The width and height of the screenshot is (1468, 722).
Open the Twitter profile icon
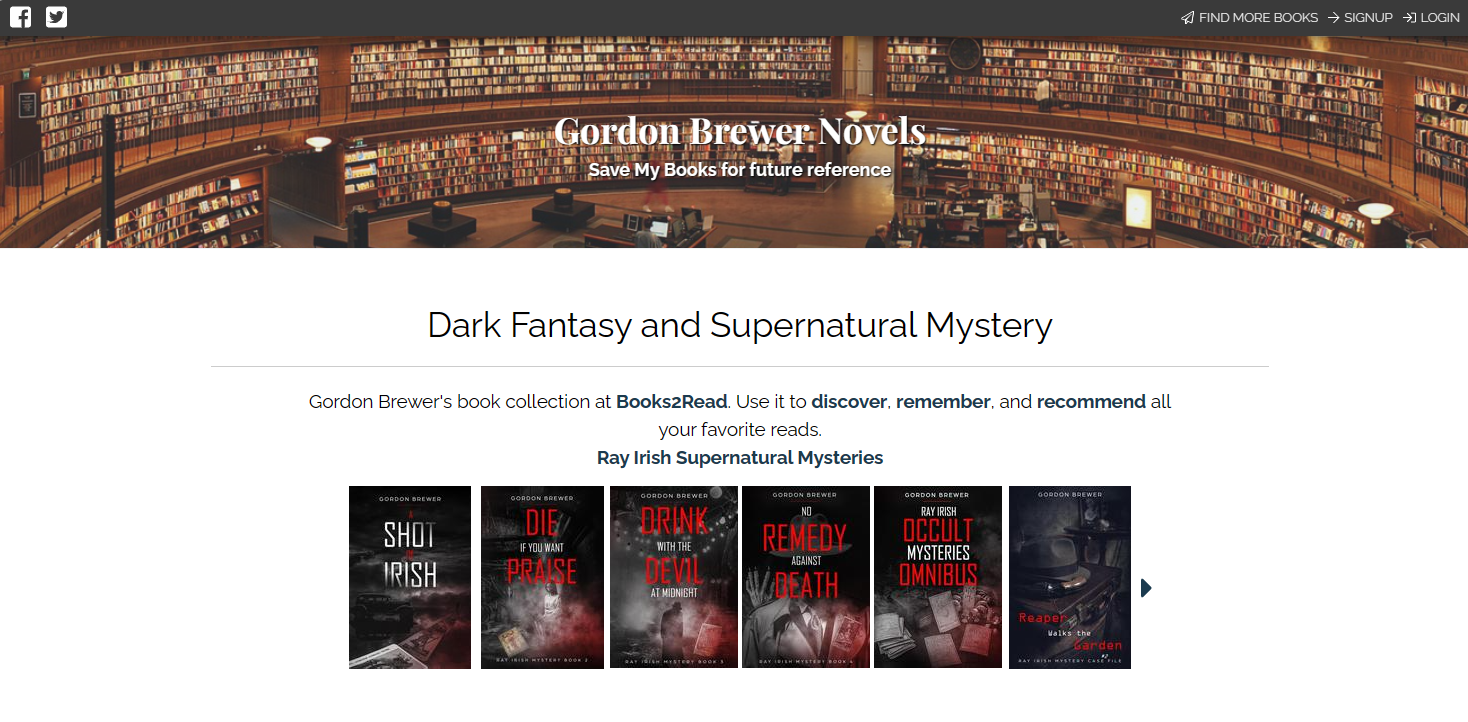pyautogui.click(x=57, y=17)
